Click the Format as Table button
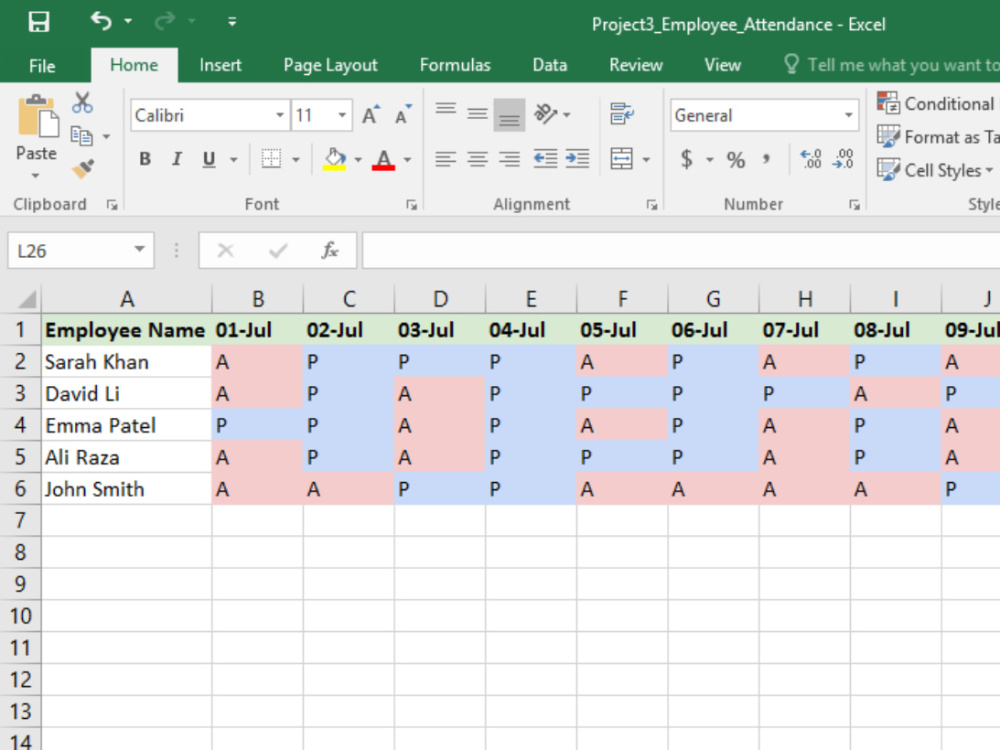This screenshot has width=1000, height=750. (x=937, y=137)
